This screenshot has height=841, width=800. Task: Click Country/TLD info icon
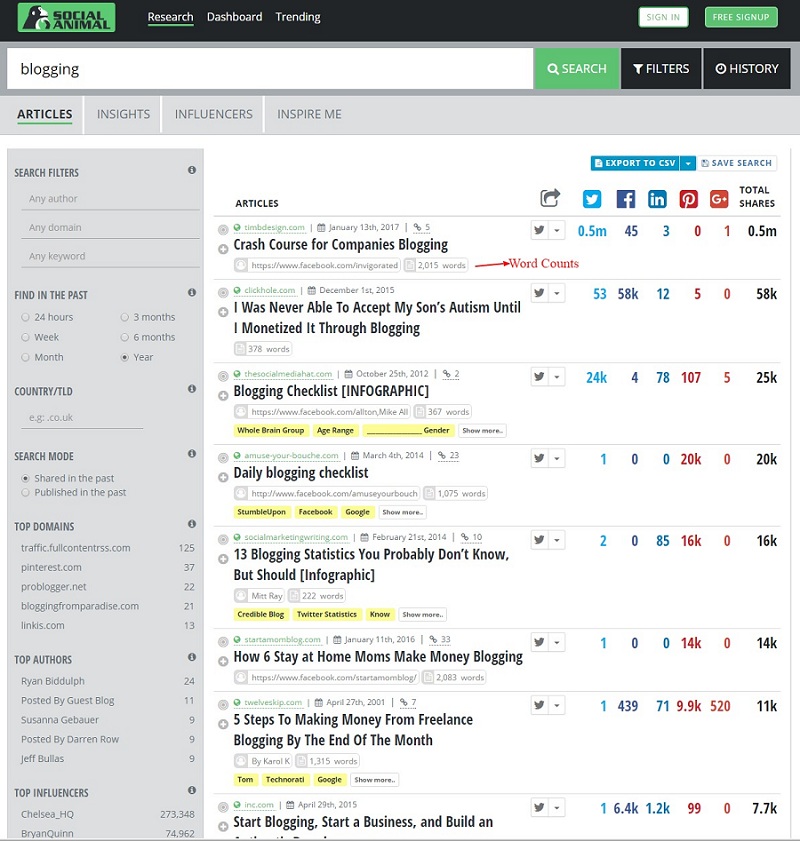pos(191,388)
